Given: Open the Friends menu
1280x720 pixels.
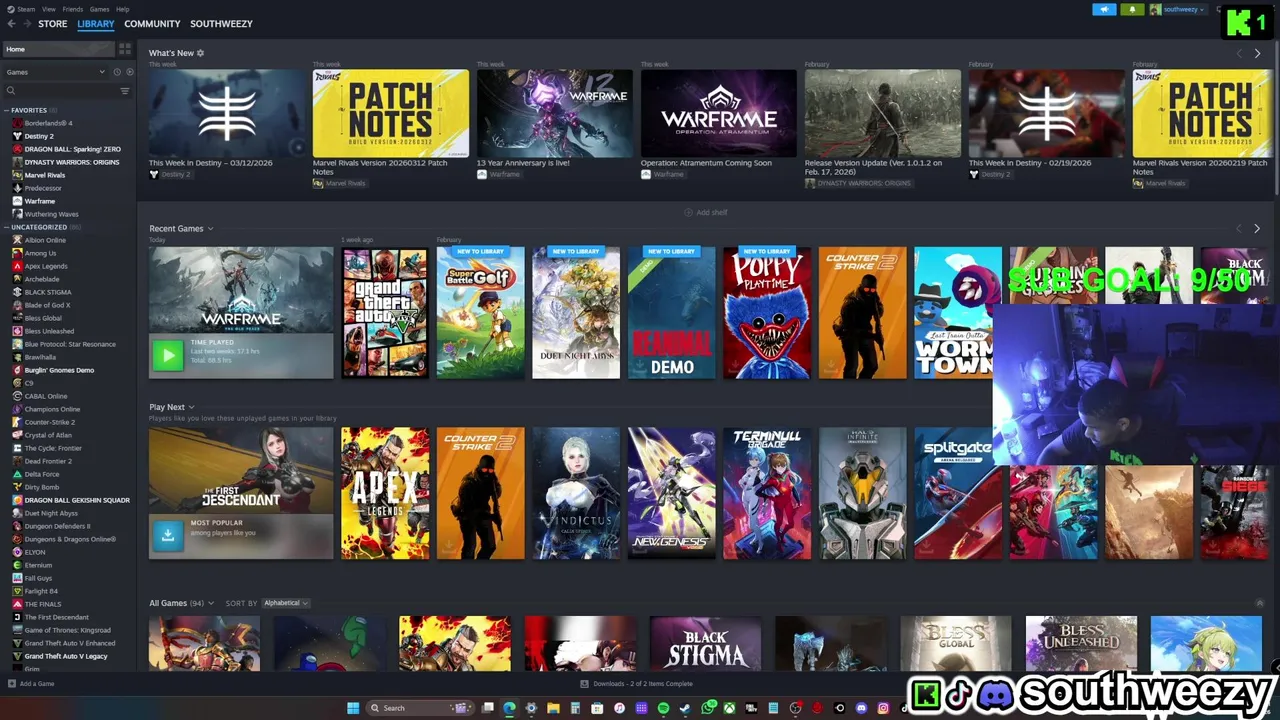Looking at the screenshot, I should click(73, 8).
